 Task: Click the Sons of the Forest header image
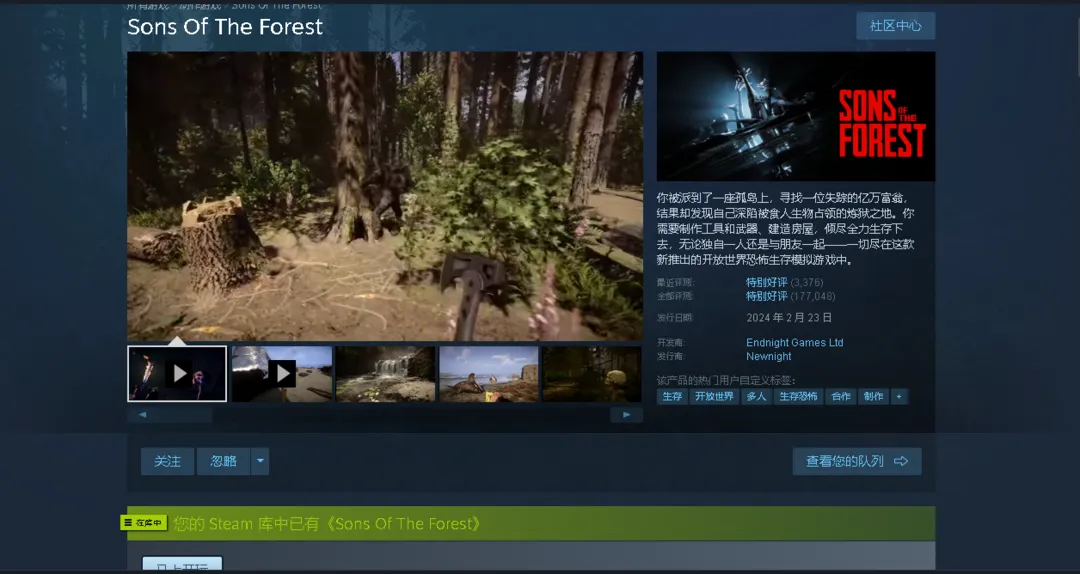795,116
